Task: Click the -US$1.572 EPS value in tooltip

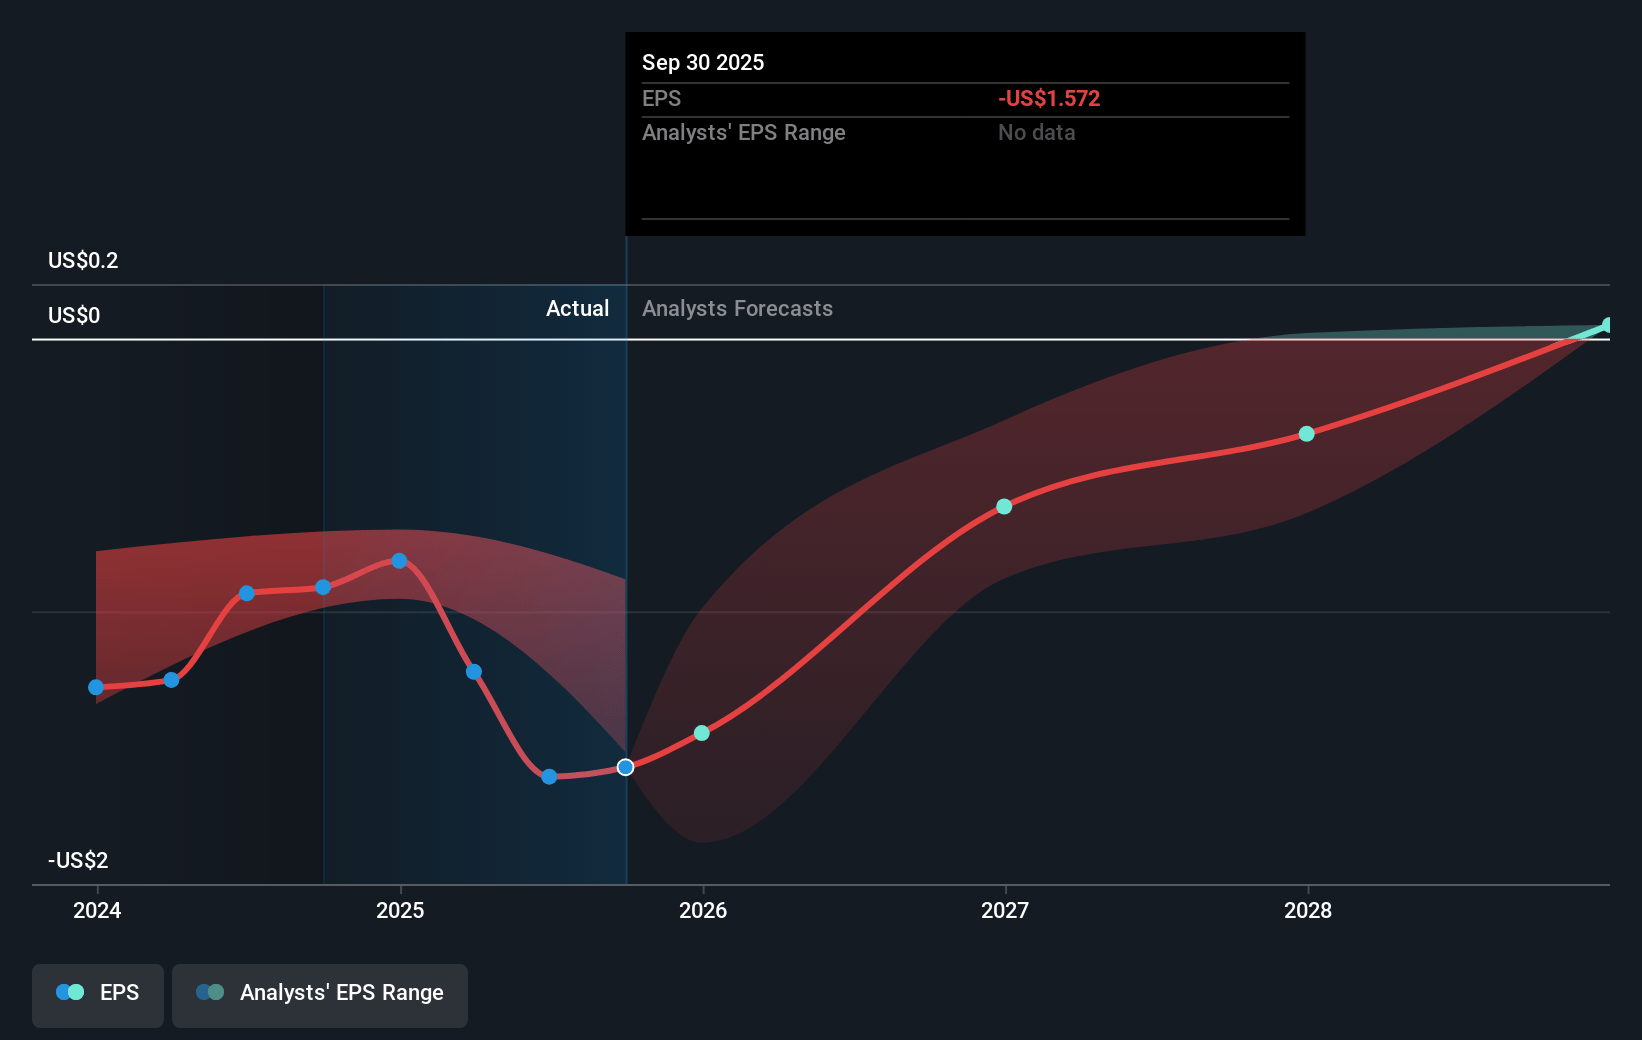Action: 1048,99
